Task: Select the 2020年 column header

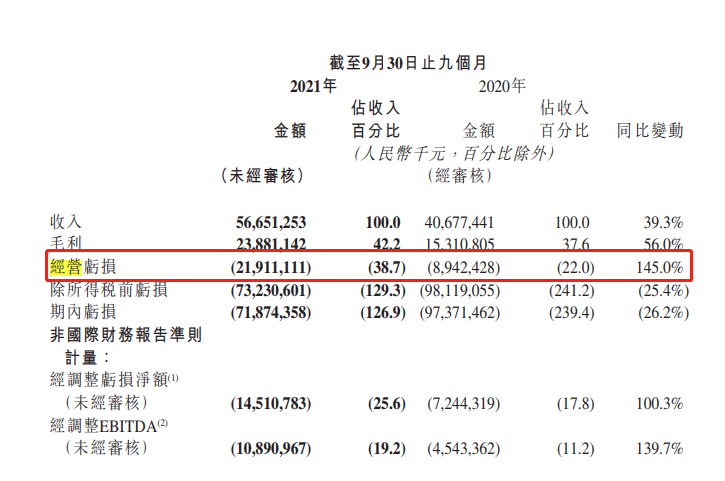Action: [x=501, y=87]
